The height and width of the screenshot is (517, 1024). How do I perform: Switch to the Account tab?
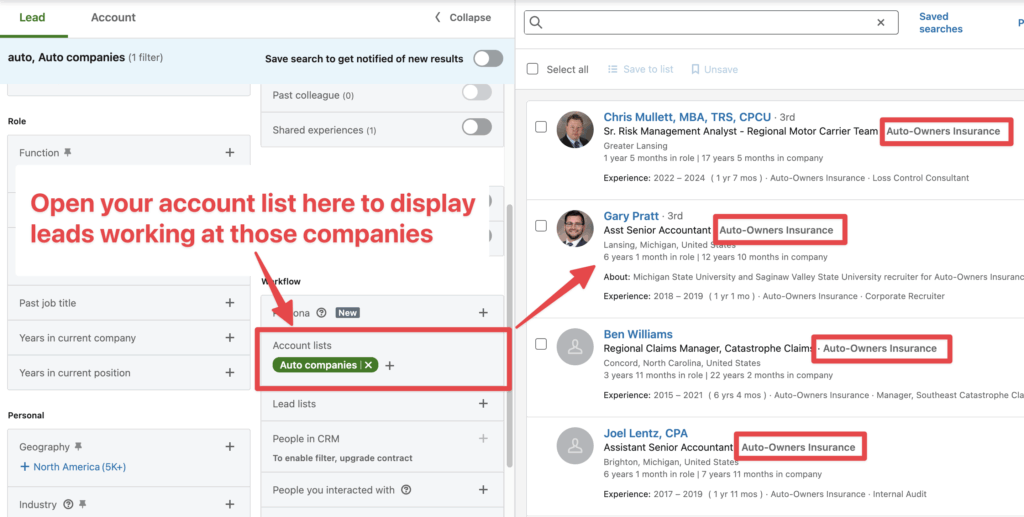tap(113, 18)
